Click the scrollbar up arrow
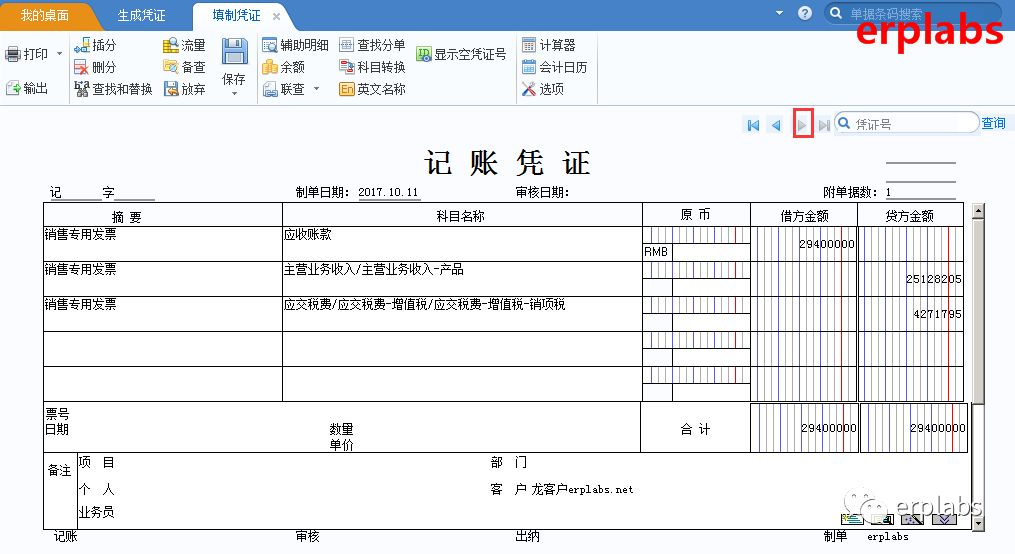1015x554 pixels. coord(978,210)
